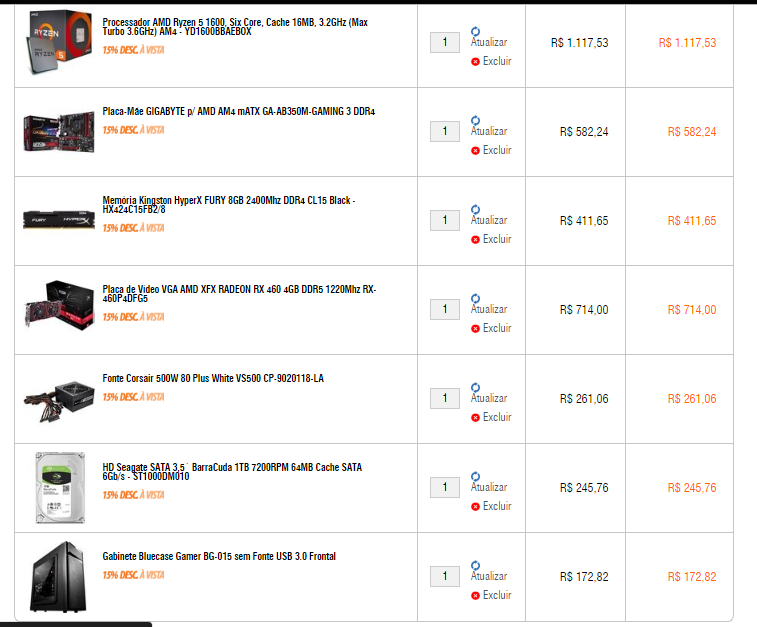Open the Fonte Corsair 500W VS500 product link
757x627 pixels.
213,378
